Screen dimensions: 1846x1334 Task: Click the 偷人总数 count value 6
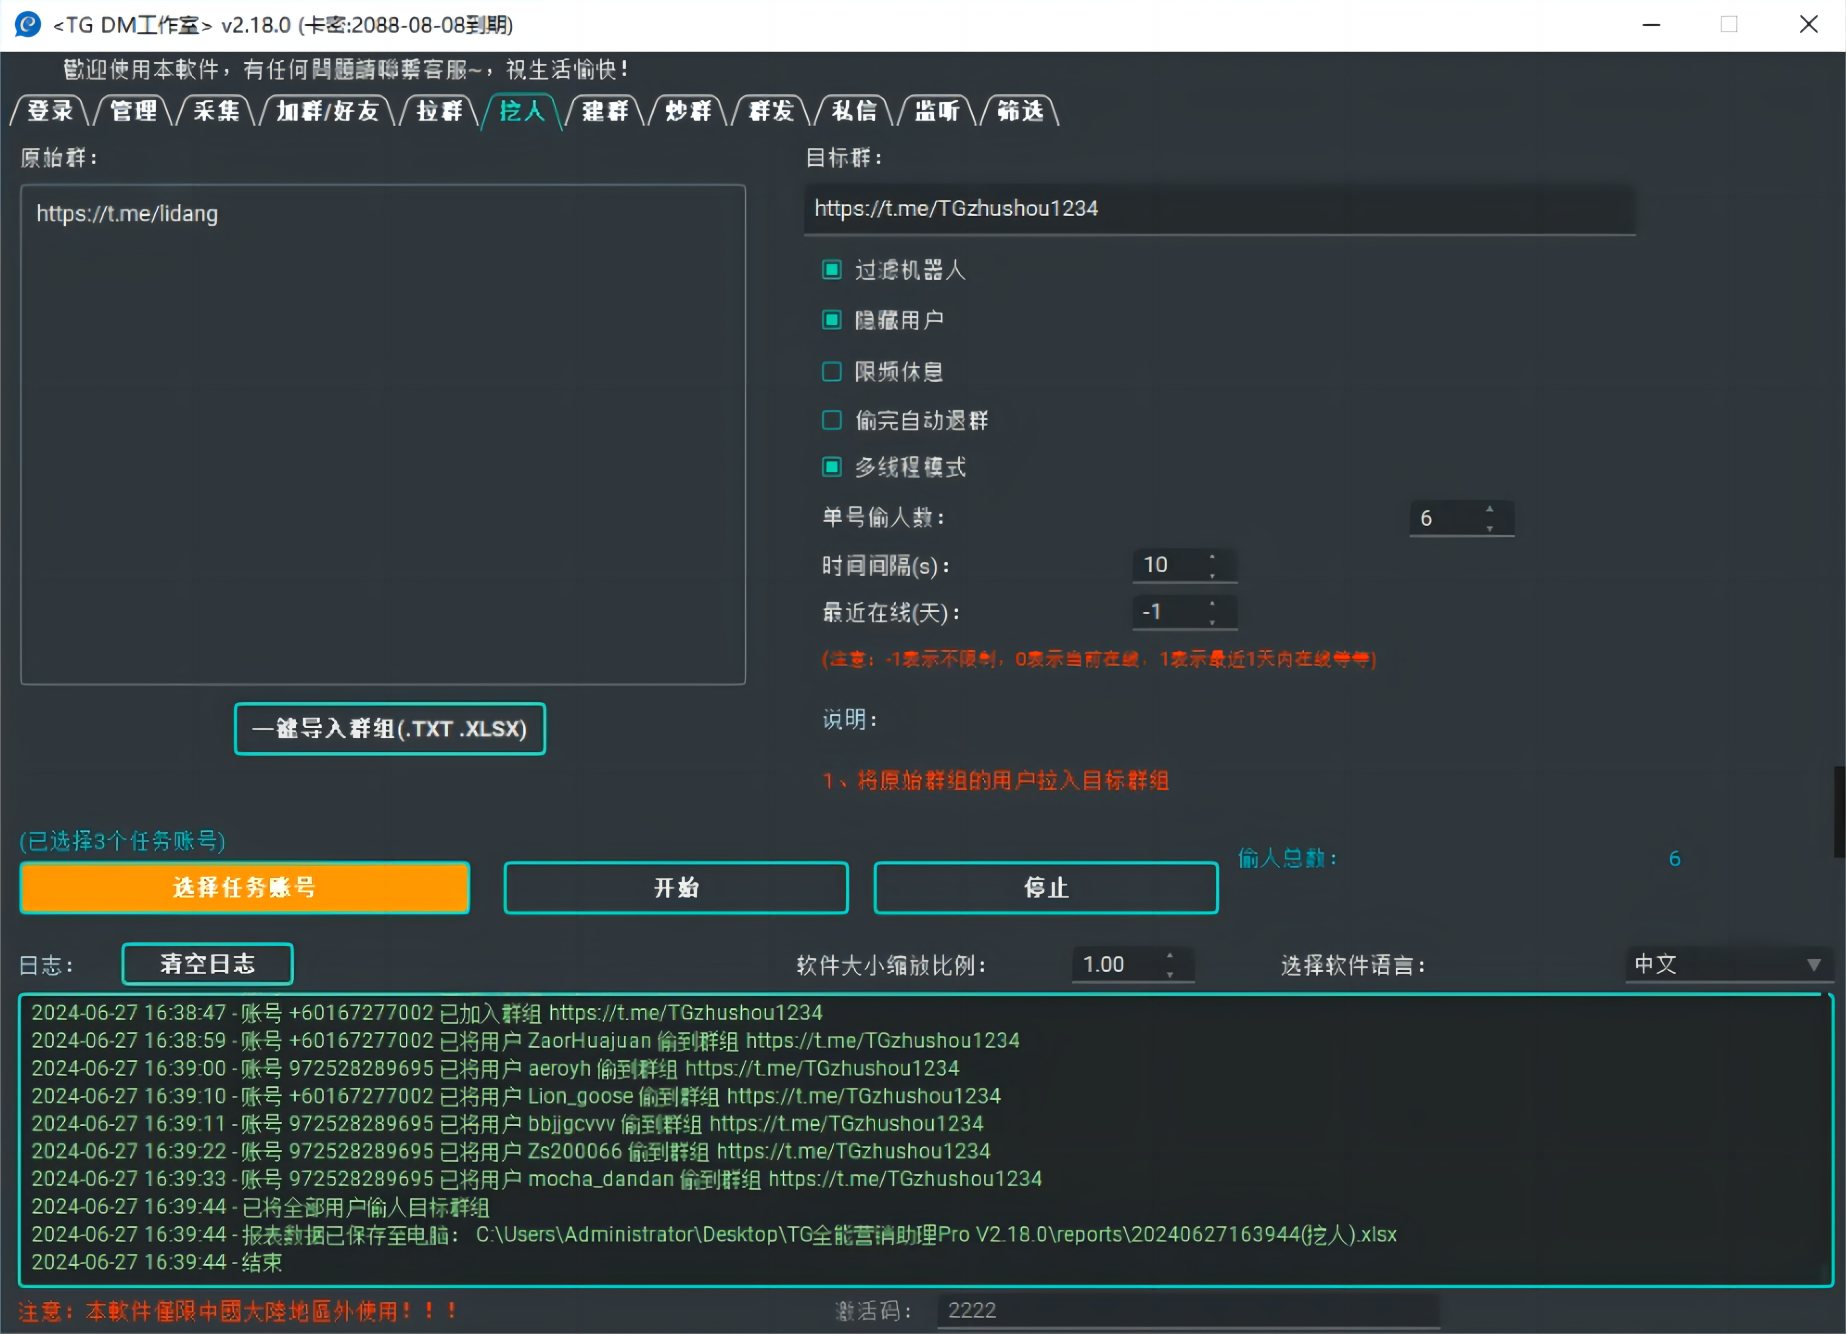point(1675,859)
